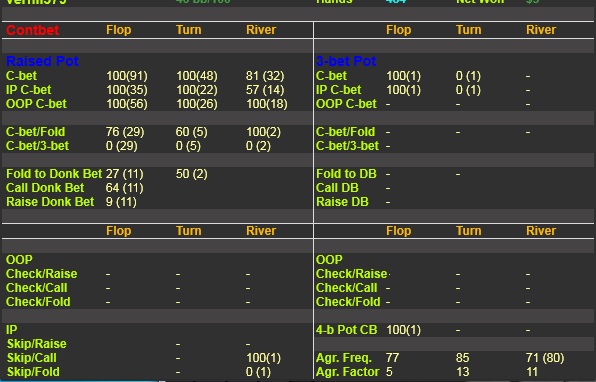
Task: Click C-bet/Fold river value '100(2)'
Action: (x=263, y=132)
